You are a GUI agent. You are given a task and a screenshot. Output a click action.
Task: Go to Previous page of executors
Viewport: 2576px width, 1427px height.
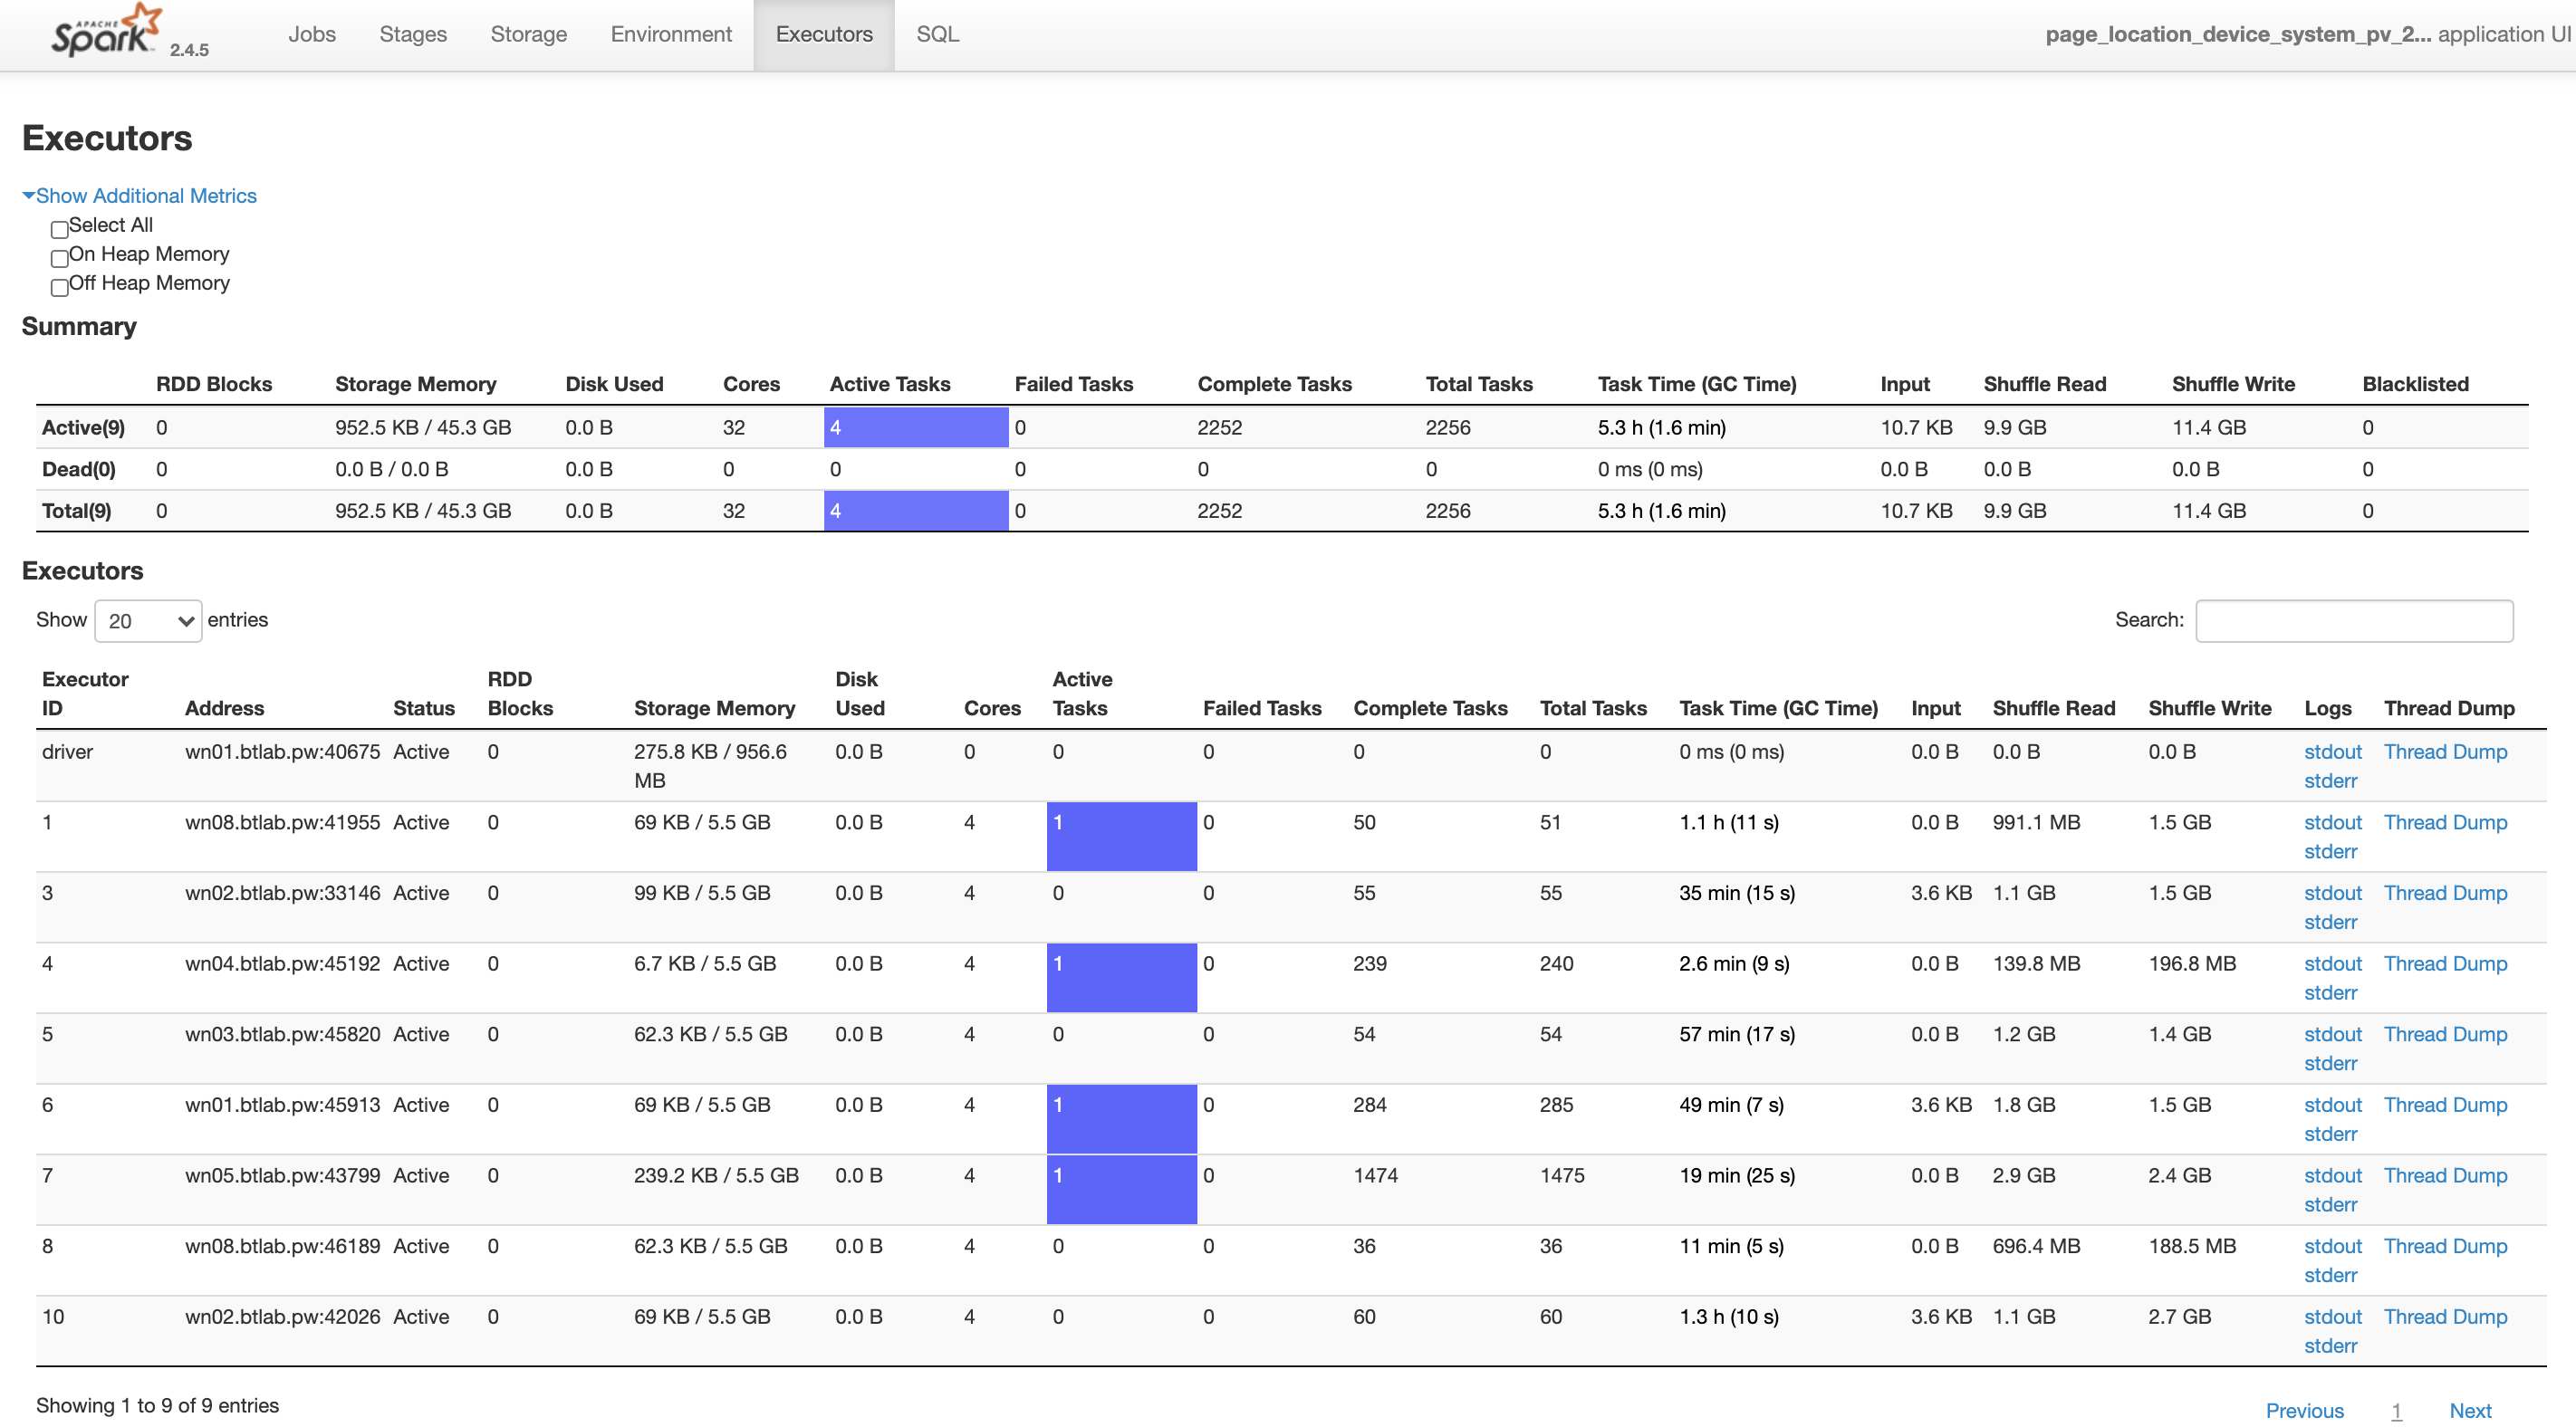pos(2304,1411)
